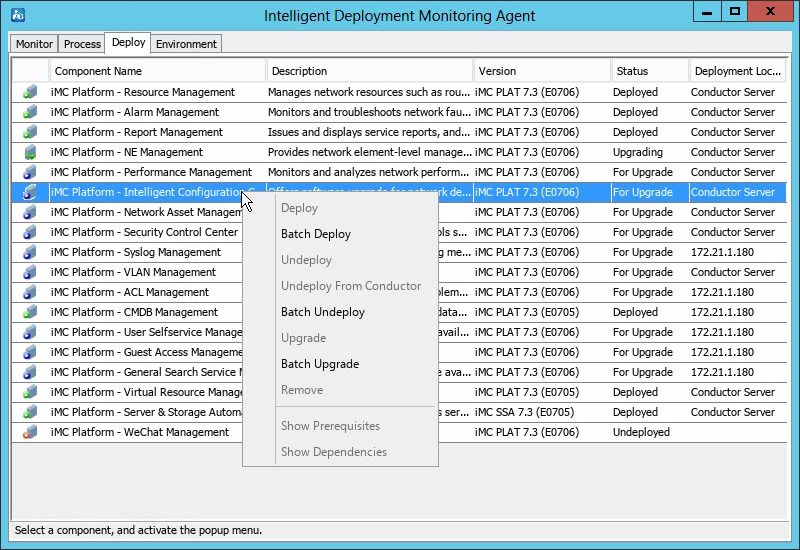Choose Batch Undeploy from context menu
Viewport: 800px width, 550px height.
[323, 312]
